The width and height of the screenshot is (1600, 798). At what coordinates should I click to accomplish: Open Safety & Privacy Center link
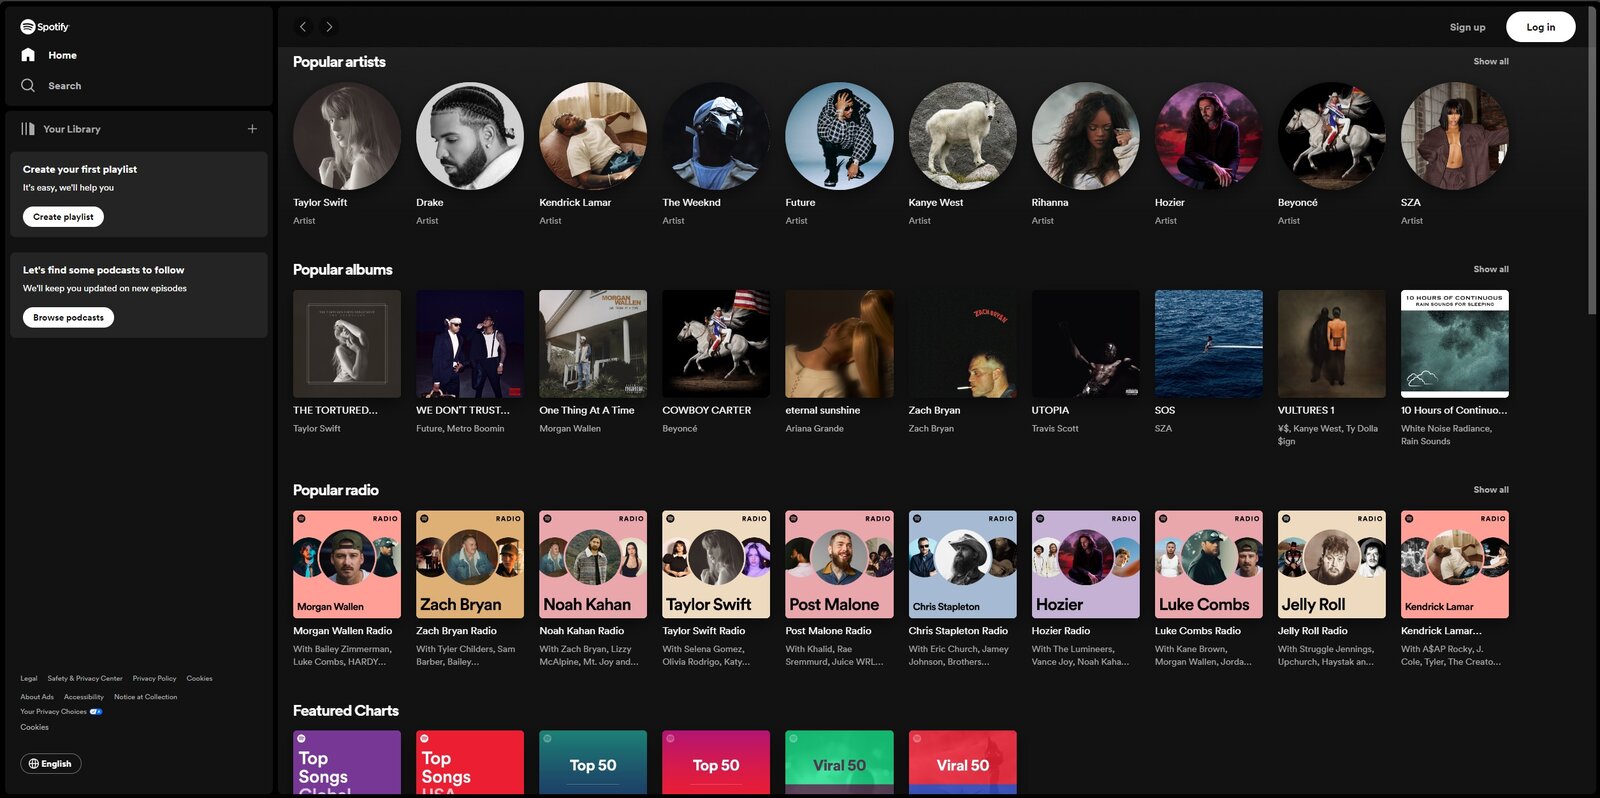[x=85, y=679]
